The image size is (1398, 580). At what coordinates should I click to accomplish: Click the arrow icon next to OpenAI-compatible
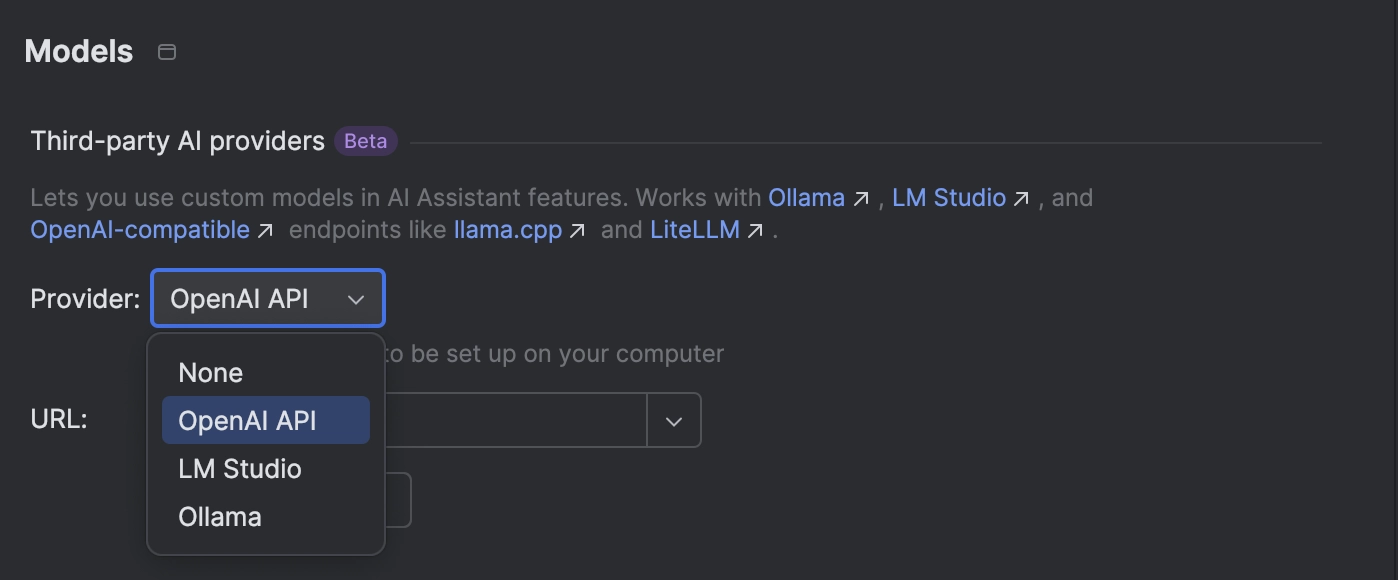[266, 230]
